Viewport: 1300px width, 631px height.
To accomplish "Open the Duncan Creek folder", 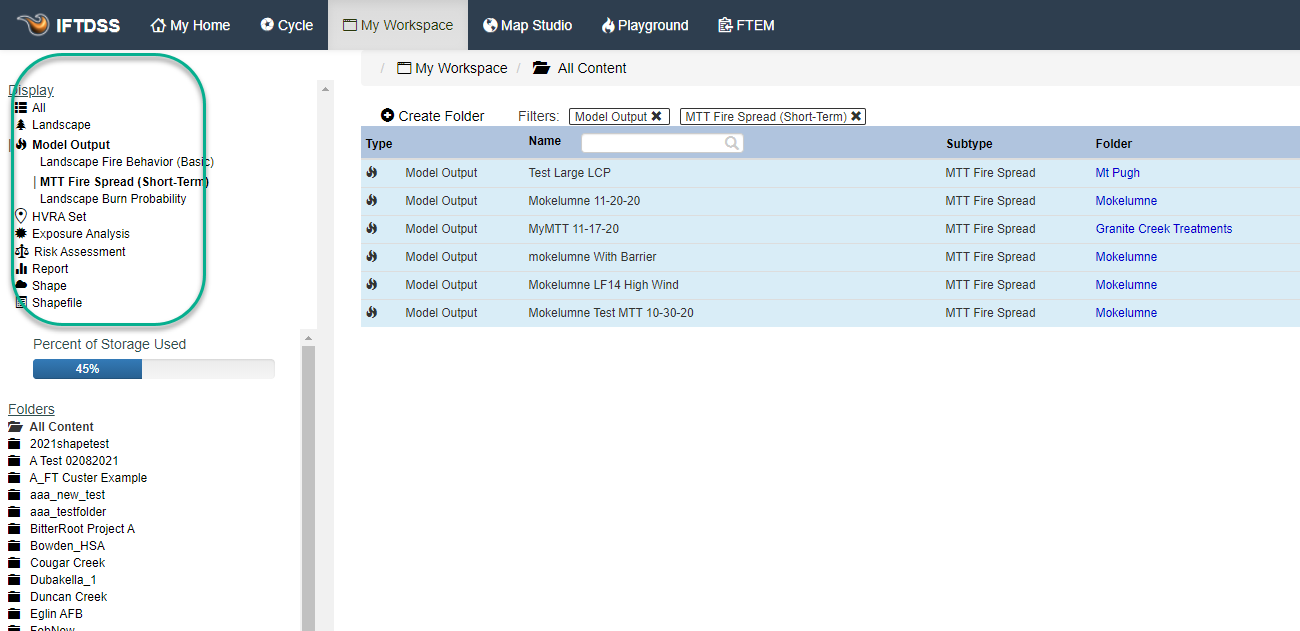I will [x=58, y=597].
